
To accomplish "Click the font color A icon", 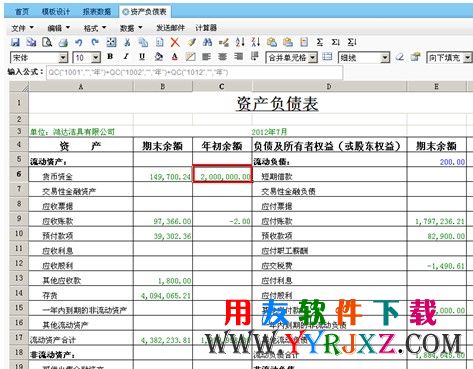I will (x=174, y=57).
